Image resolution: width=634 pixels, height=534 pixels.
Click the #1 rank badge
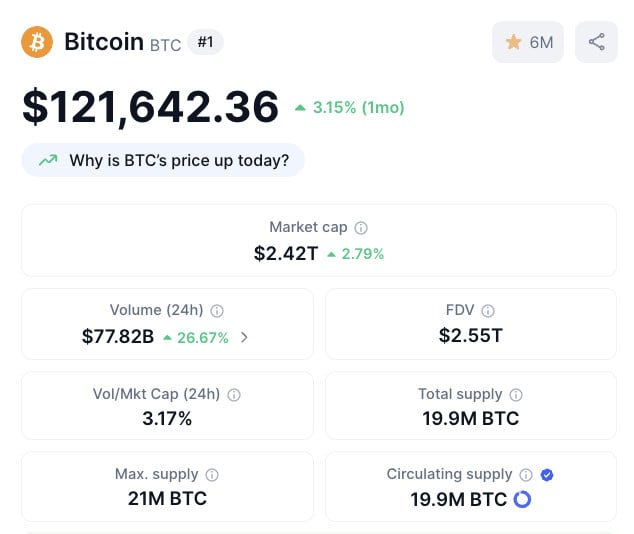[x=205, y=42]
